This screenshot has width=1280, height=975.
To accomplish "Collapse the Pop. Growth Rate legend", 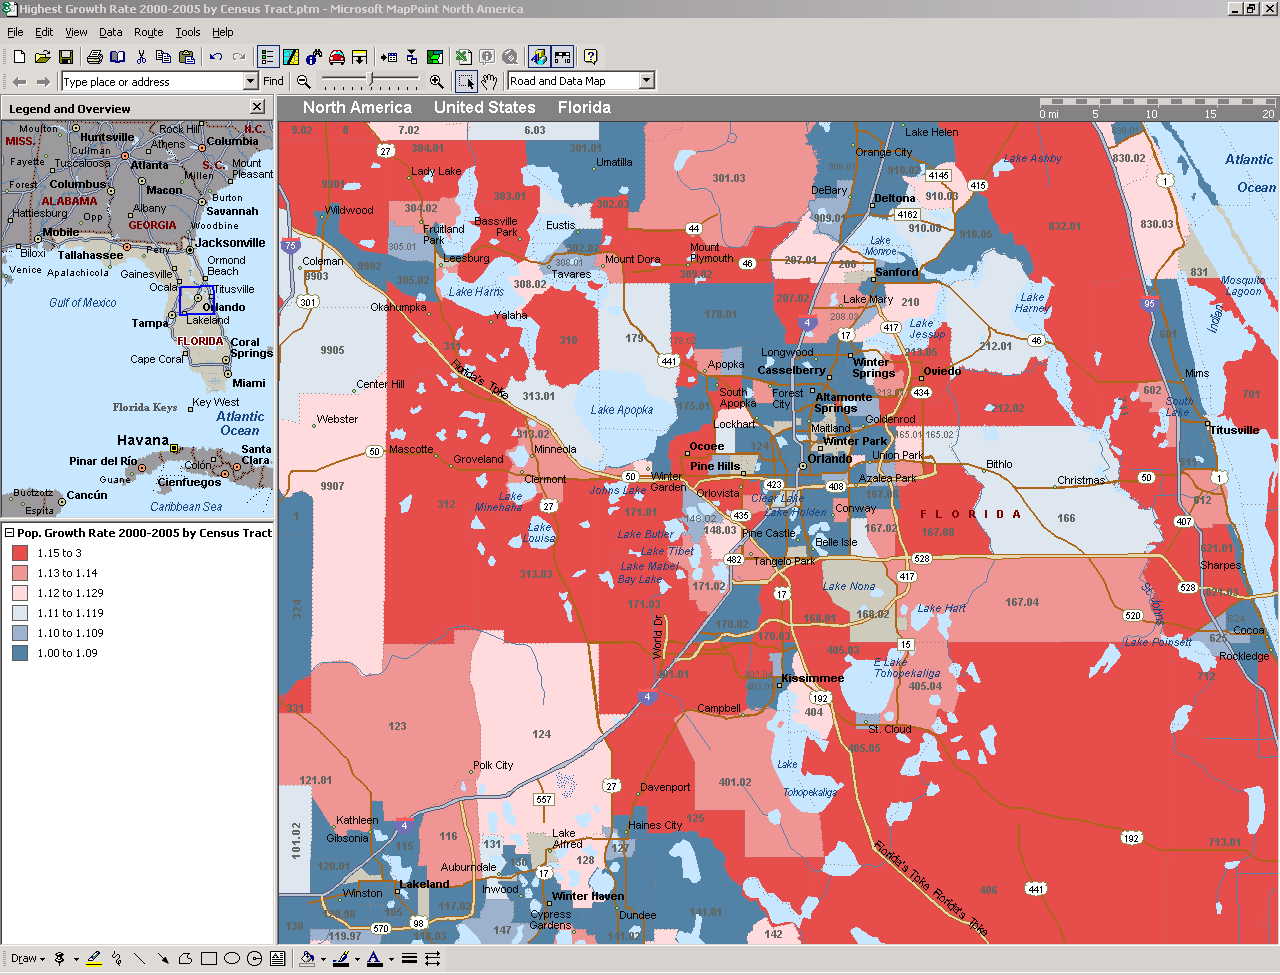I will [x=9, y=533].
